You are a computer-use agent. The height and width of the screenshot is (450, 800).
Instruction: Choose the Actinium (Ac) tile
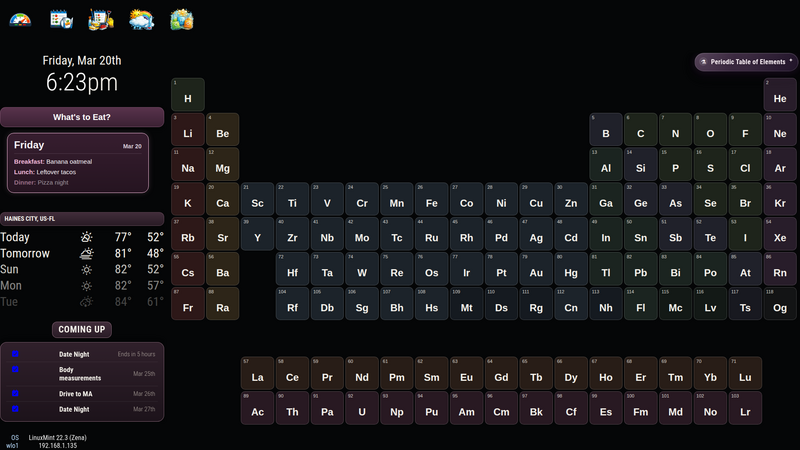click(258, 408)
